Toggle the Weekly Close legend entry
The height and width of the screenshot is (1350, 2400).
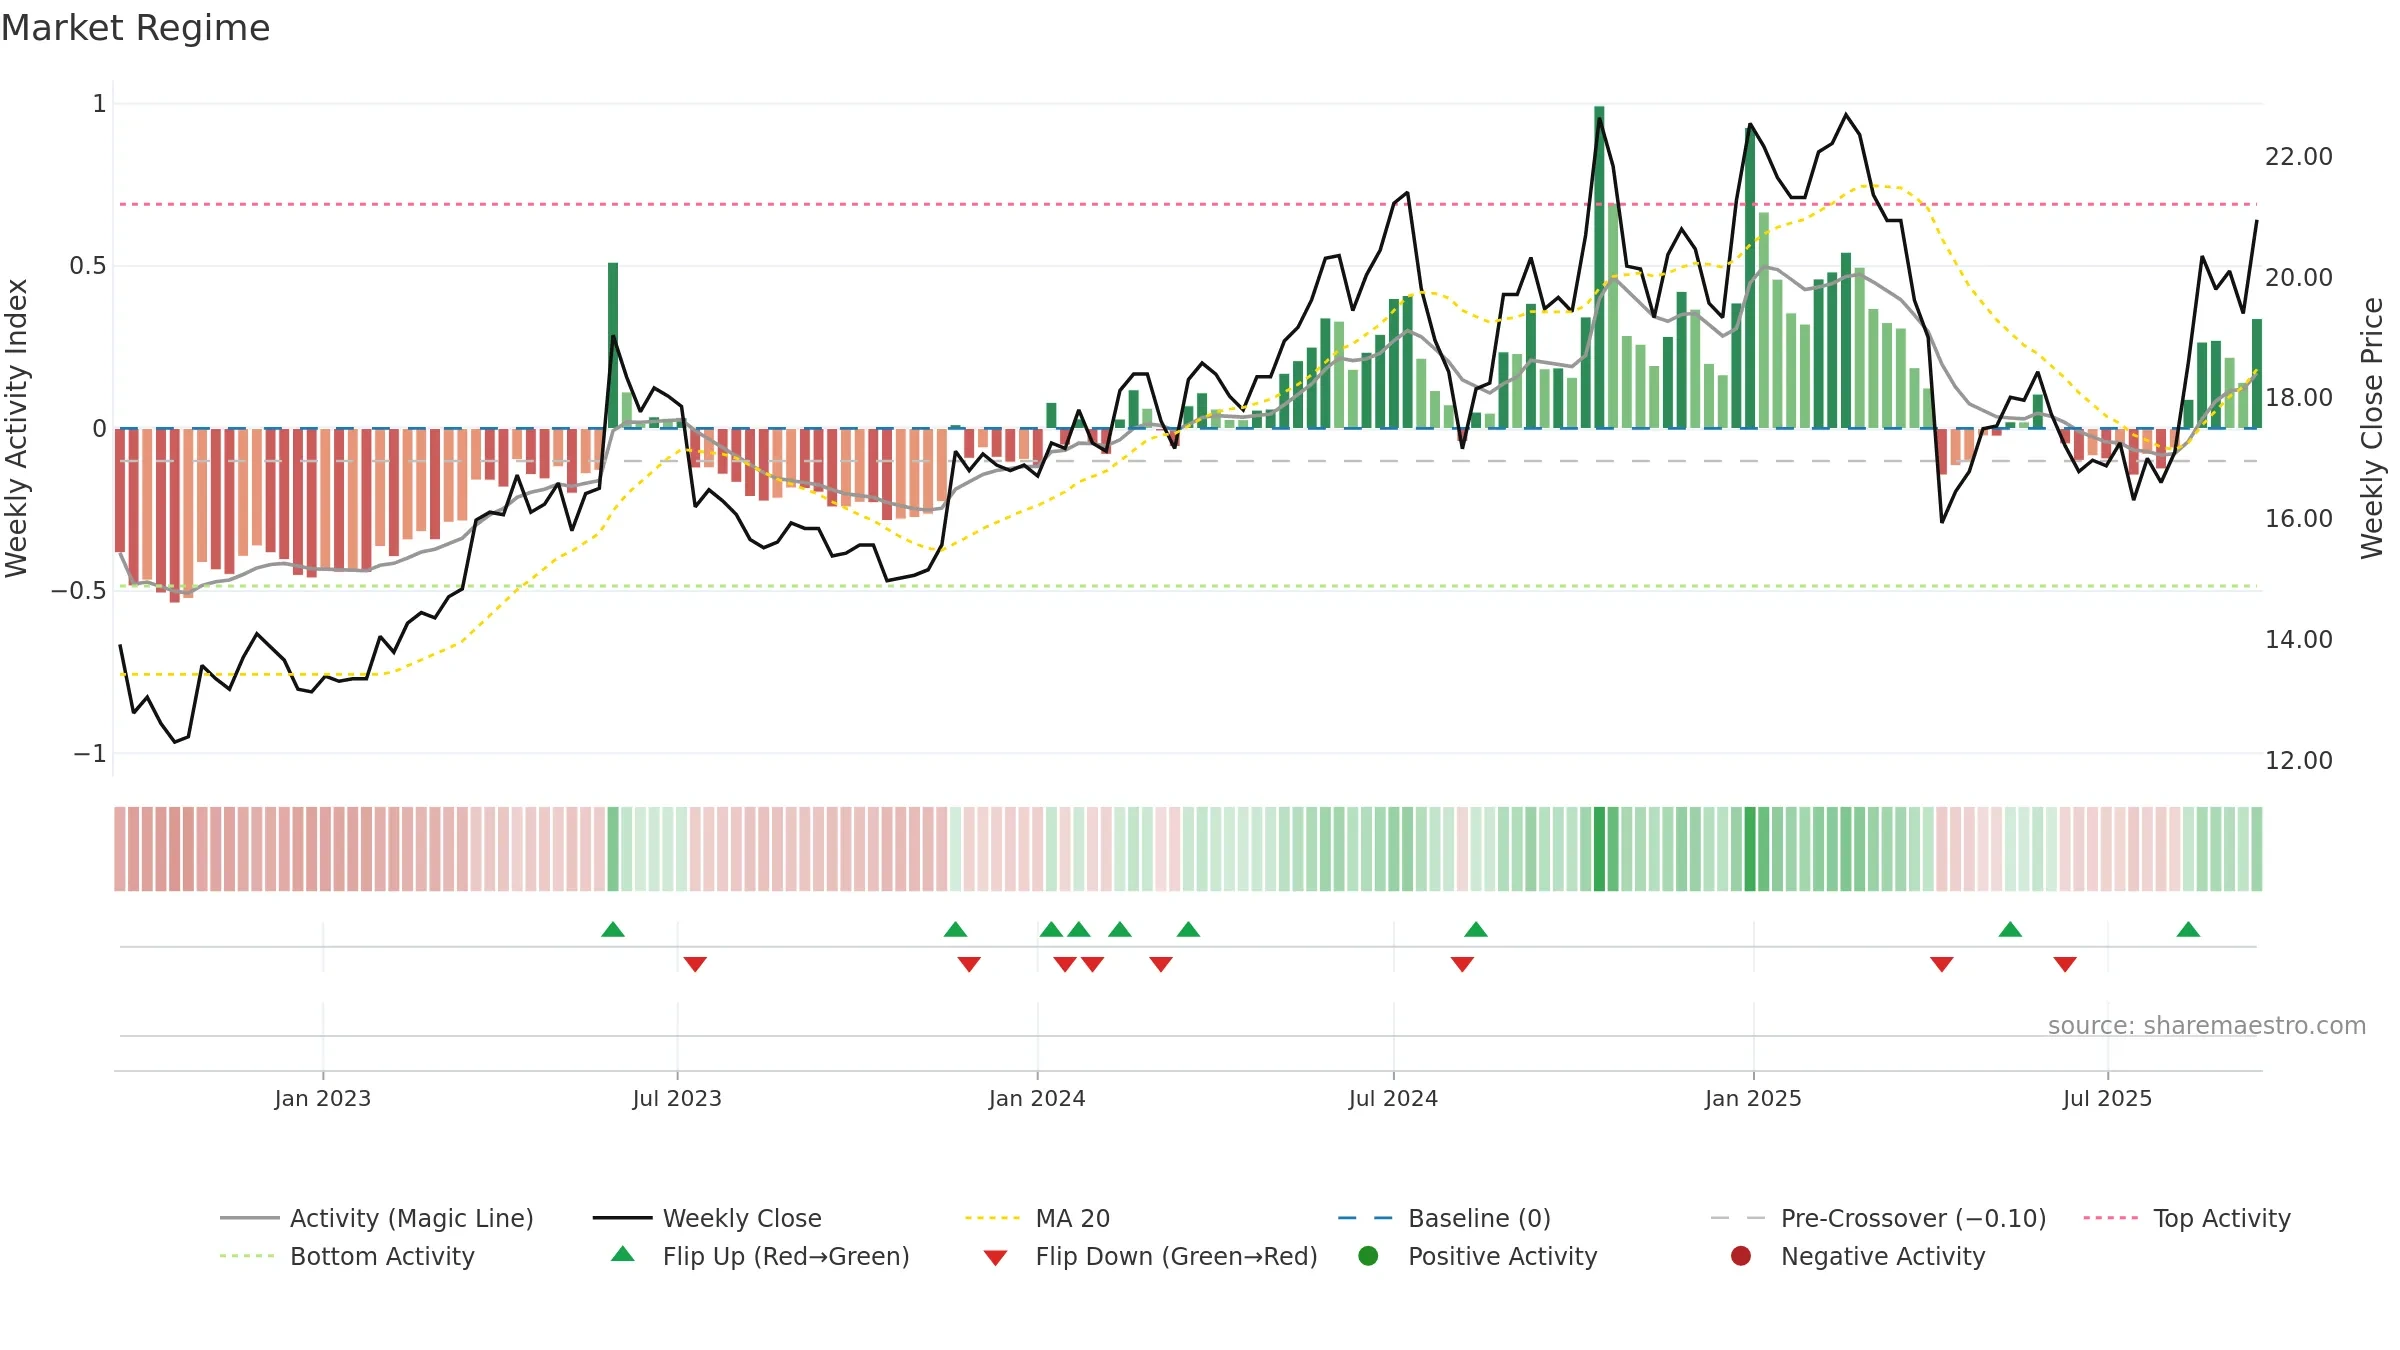click(x=707, y=1218)
